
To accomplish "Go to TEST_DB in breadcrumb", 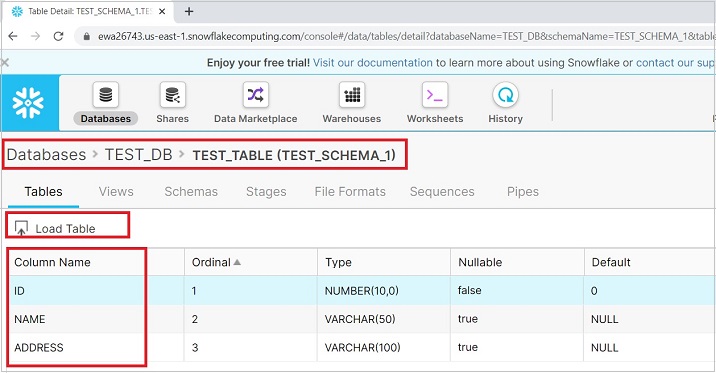I will tap(138, 155).
